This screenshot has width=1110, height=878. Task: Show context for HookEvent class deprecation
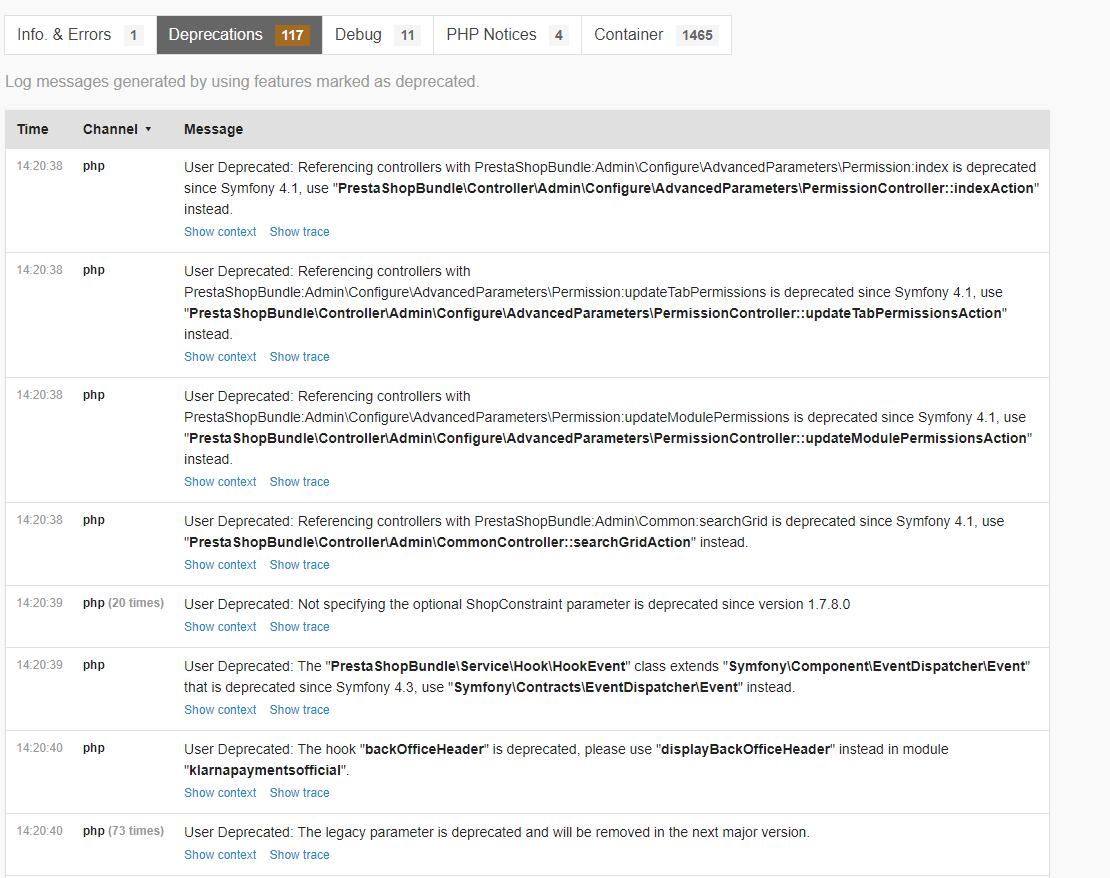(220, 709)
